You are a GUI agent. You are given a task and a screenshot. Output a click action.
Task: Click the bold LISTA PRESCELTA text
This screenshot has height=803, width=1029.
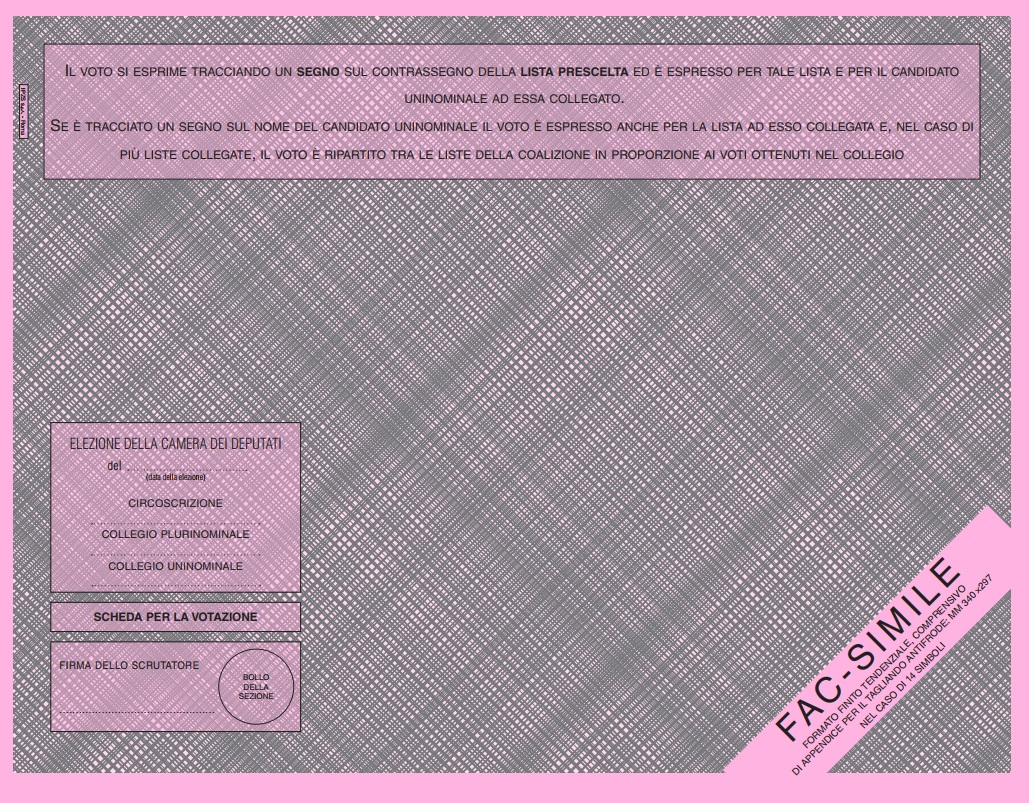(574, 72)
